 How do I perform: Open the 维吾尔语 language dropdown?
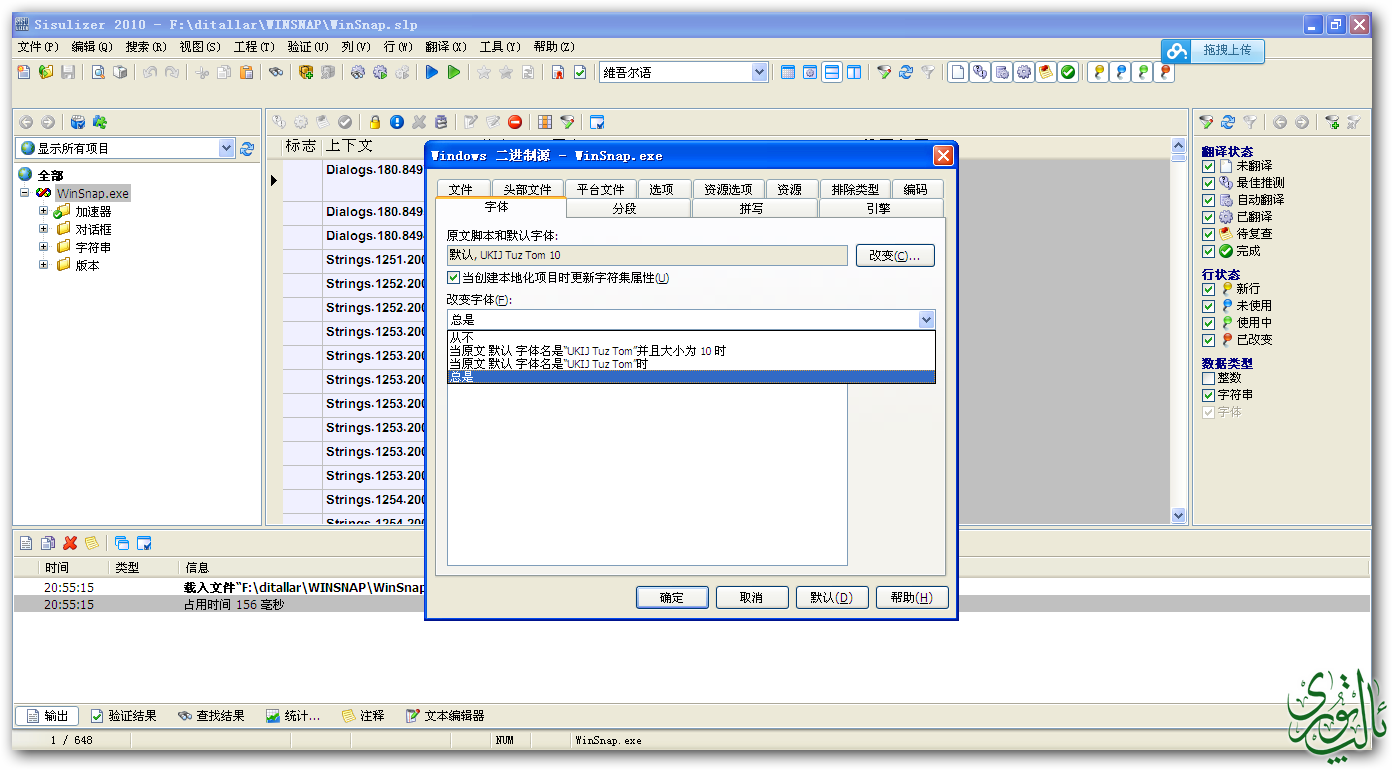[x=759, y=72]
